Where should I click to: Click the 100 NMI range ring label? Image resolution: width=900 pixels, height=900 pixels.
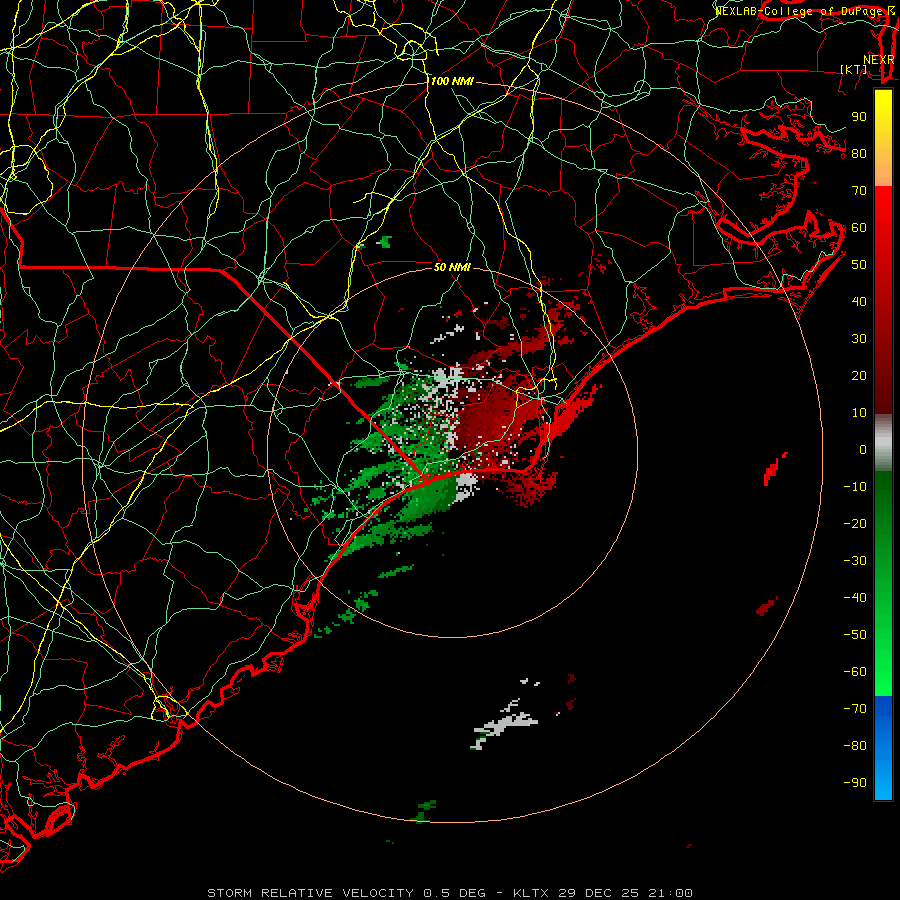(x=452, y=82)
